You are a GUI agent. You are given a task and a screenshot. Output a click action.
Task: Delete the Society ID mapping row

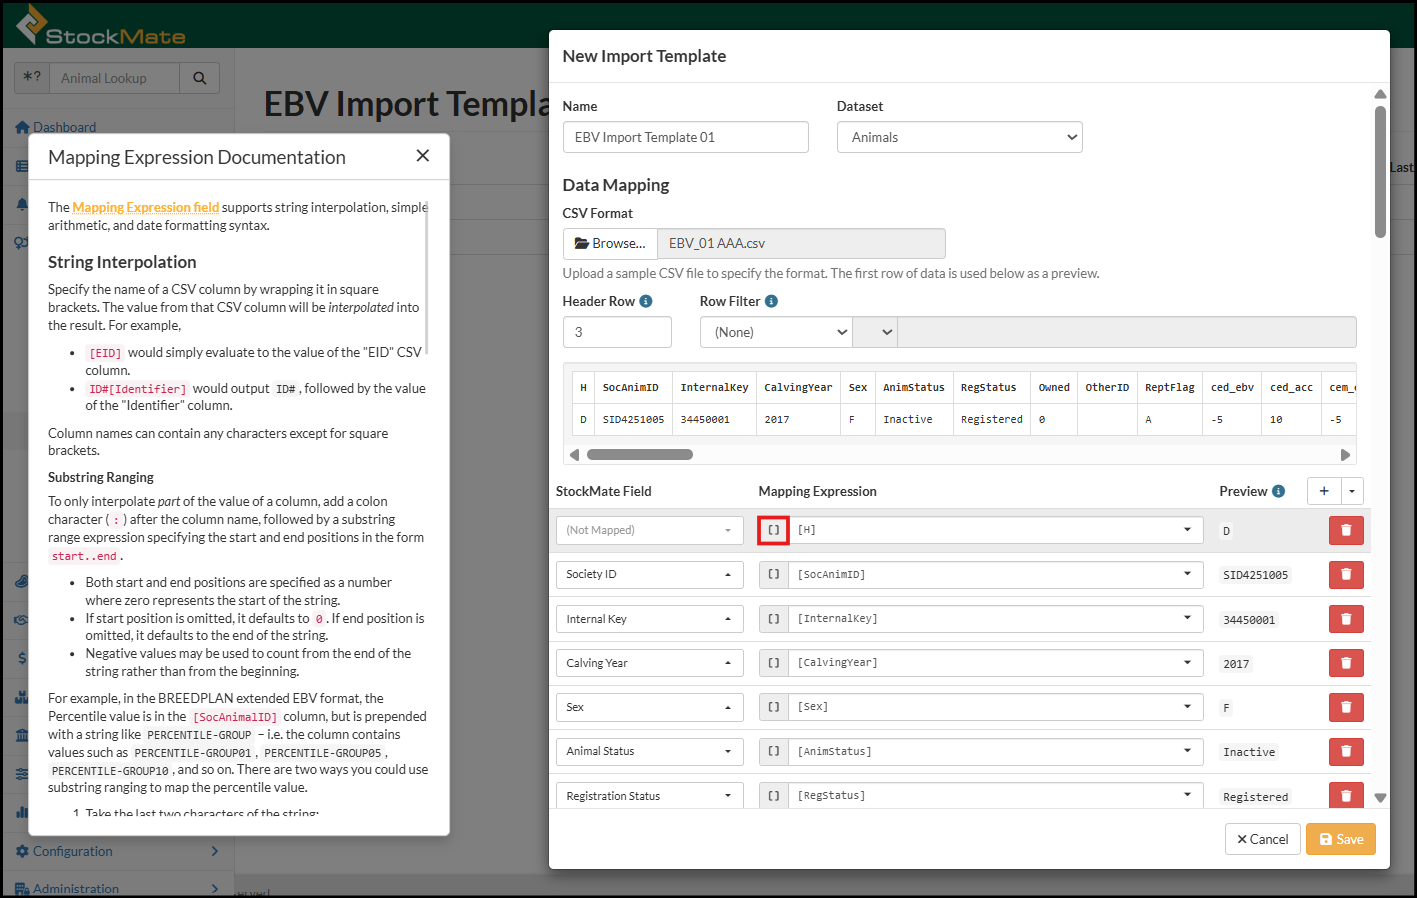(1345, 575)
